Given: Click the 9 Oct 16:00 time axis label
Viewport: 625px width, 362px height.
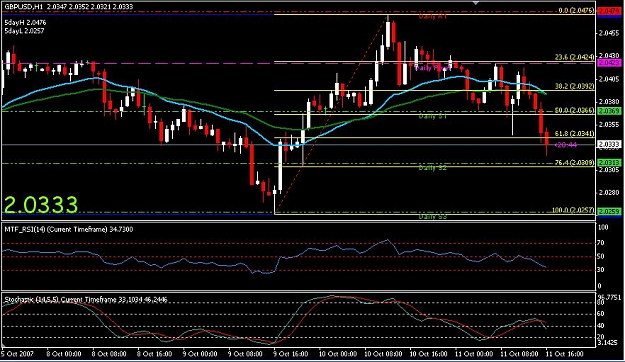Looking at the screenshot, I should click(x=291, y=354).
